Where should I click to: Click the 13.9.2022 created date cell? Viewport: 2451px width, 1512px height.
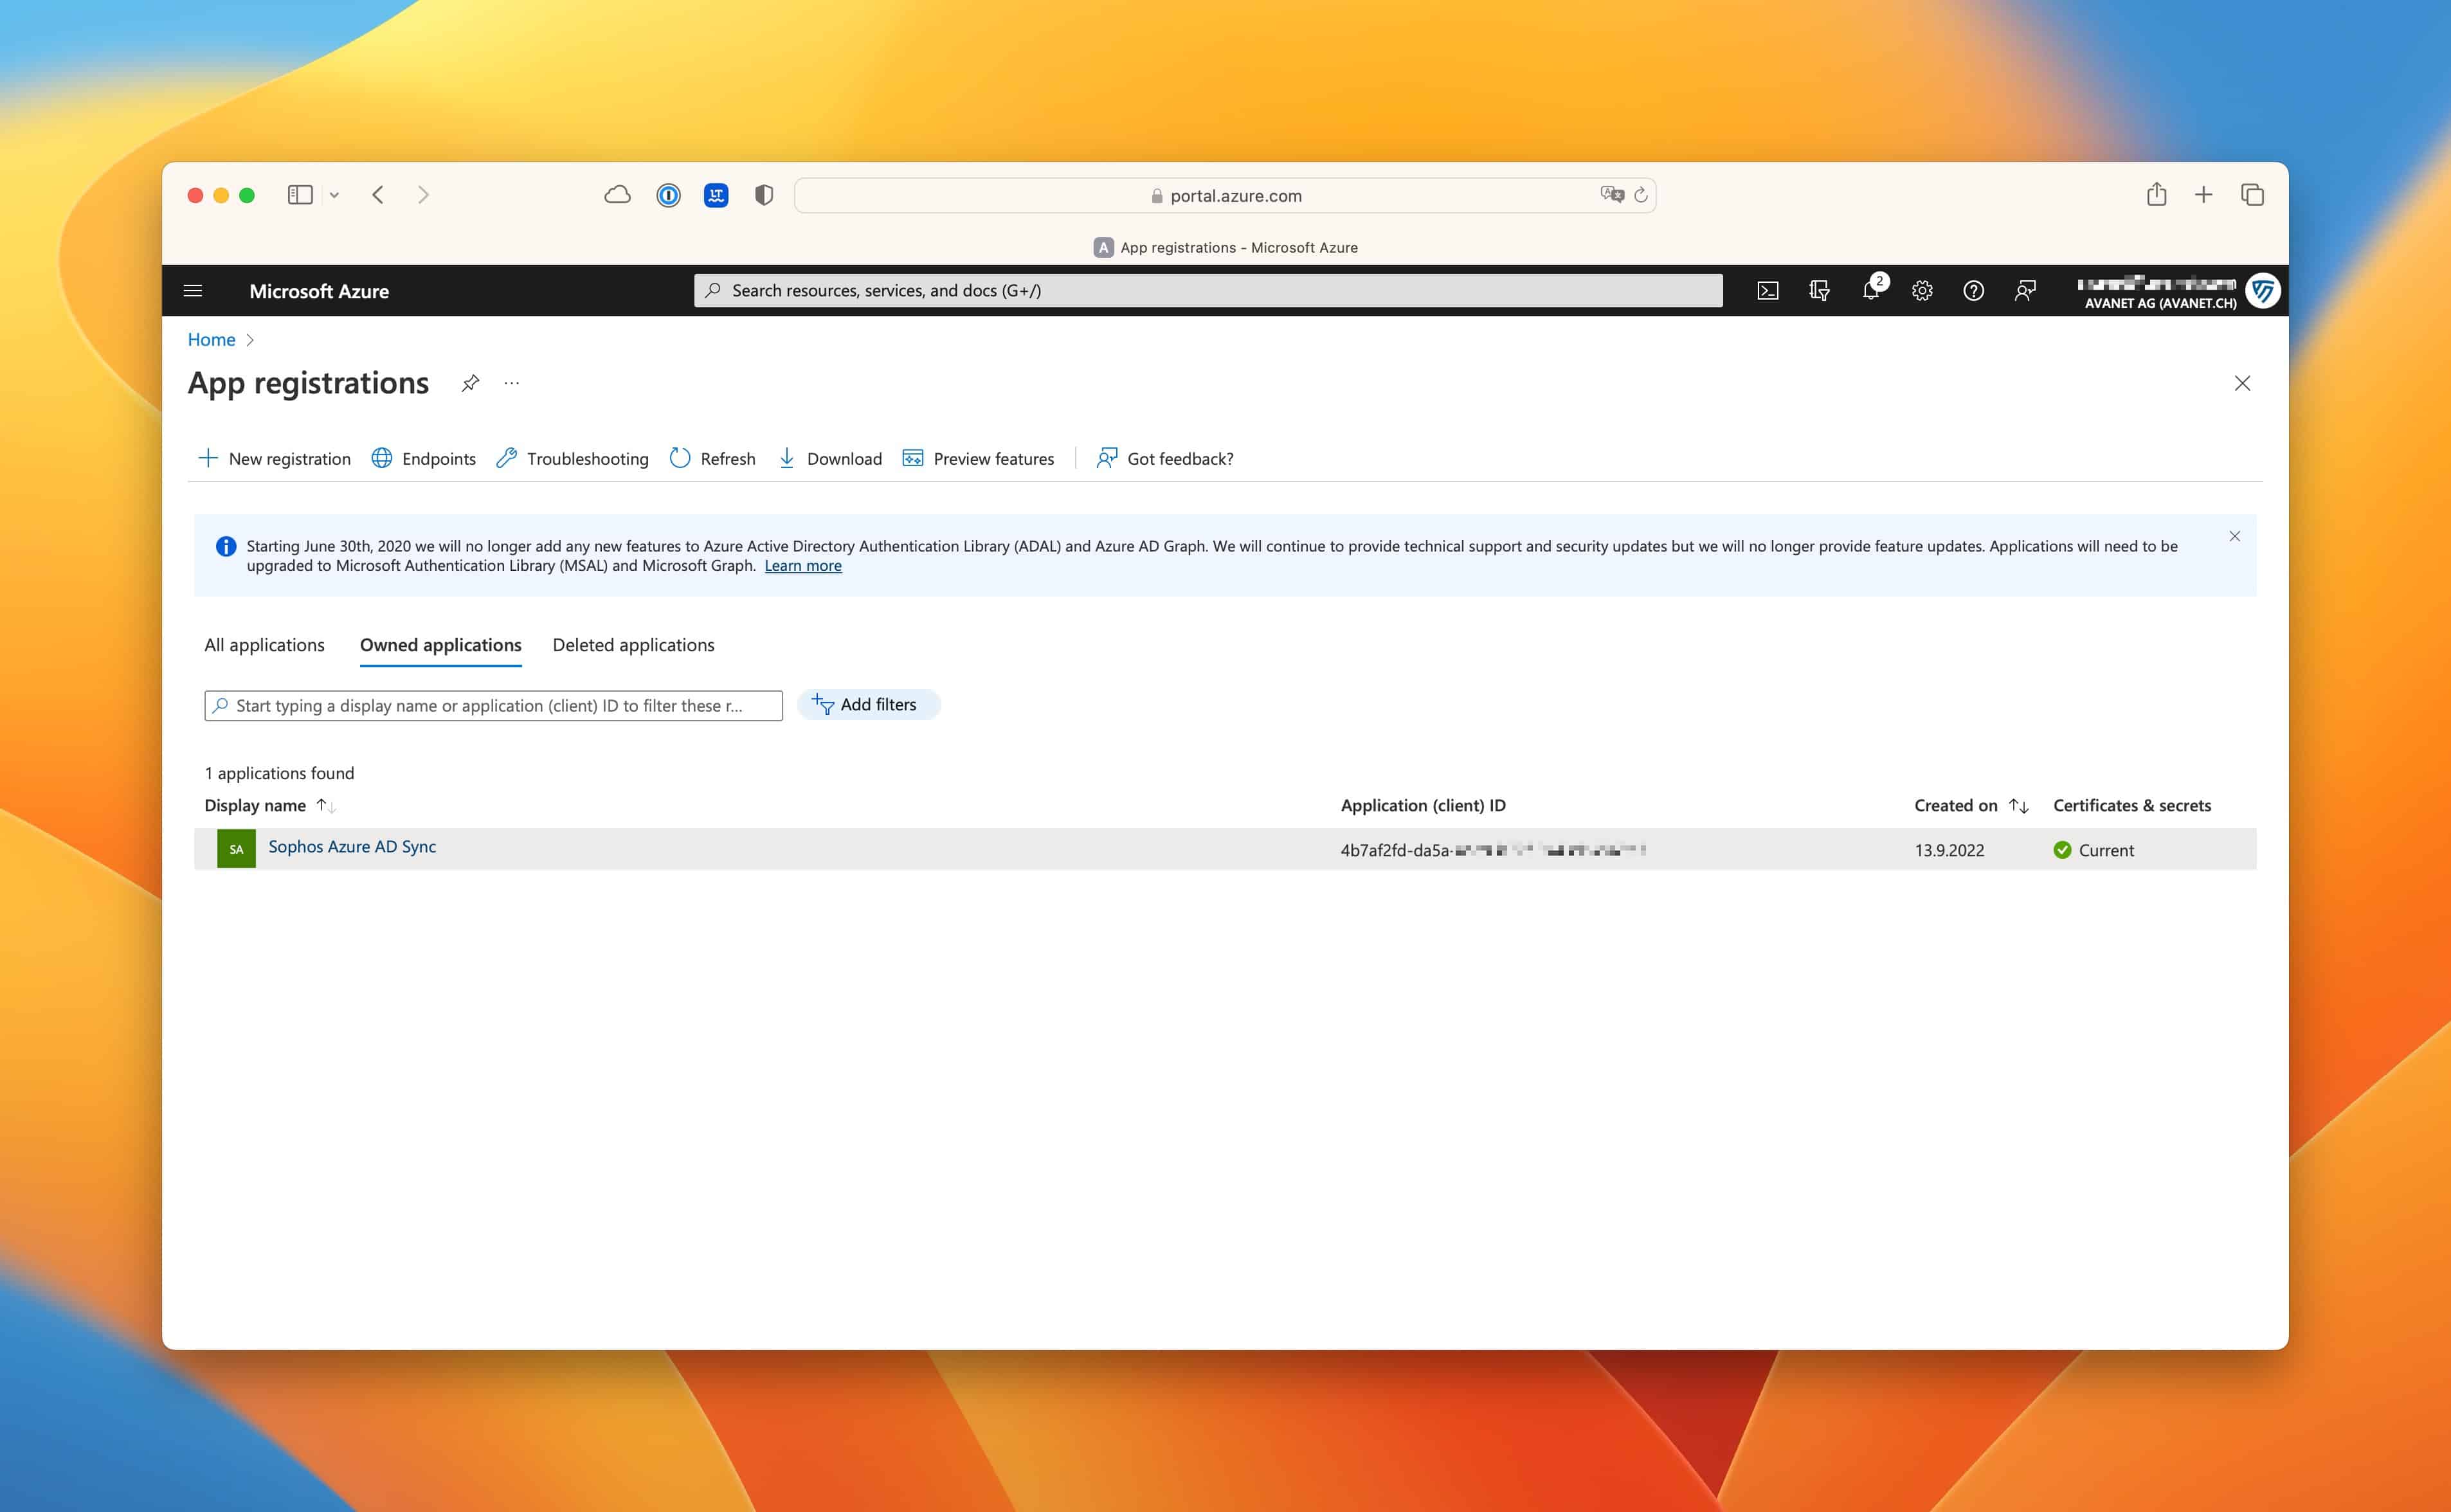point(1949,850)
